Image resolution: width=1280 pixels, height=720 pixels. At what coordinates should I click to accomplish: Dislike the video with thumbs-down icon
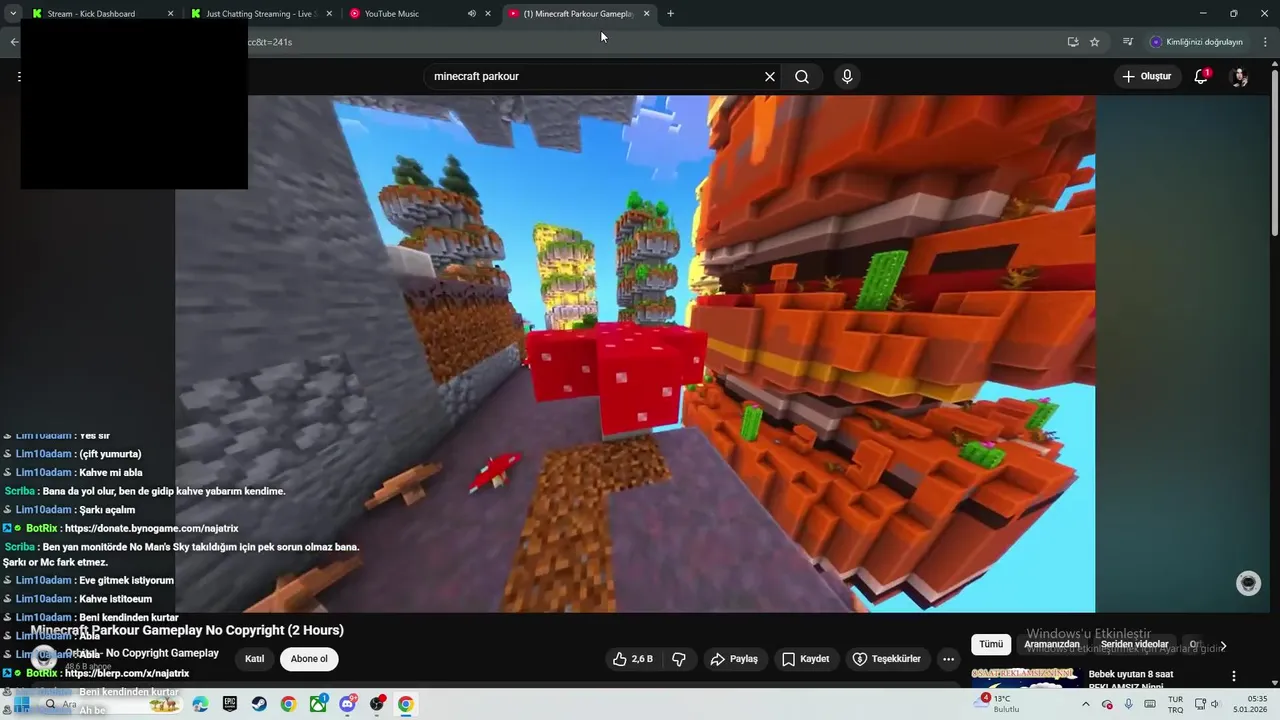tap(679, 659)
